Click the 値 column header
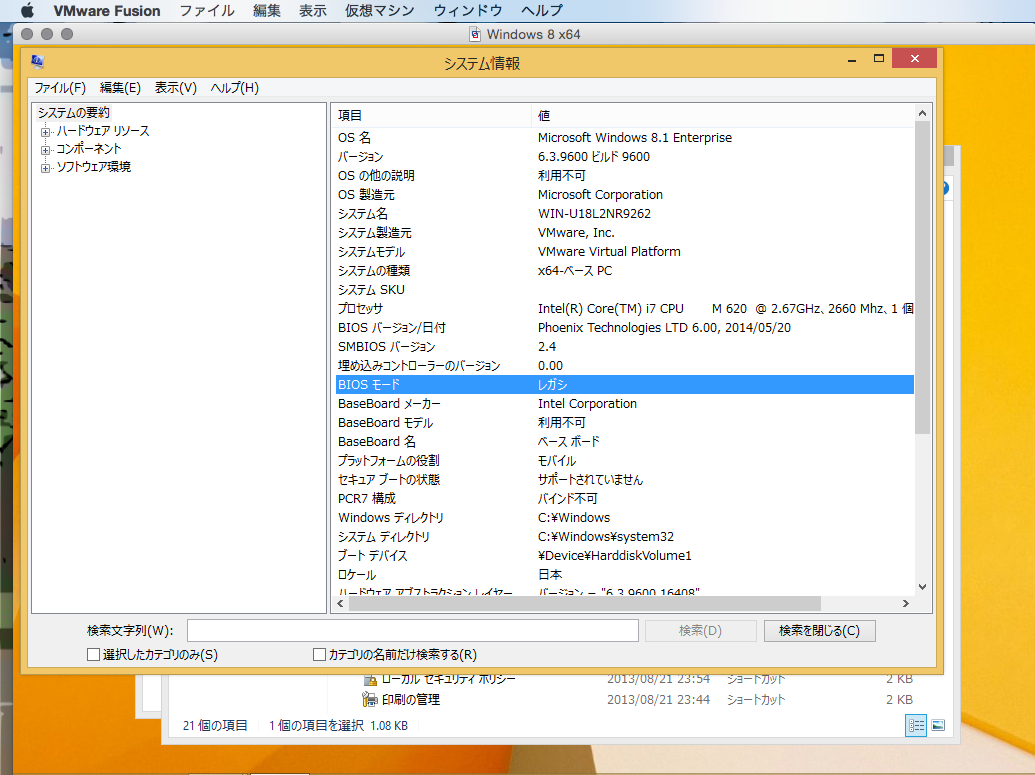 tap(723, 116)
